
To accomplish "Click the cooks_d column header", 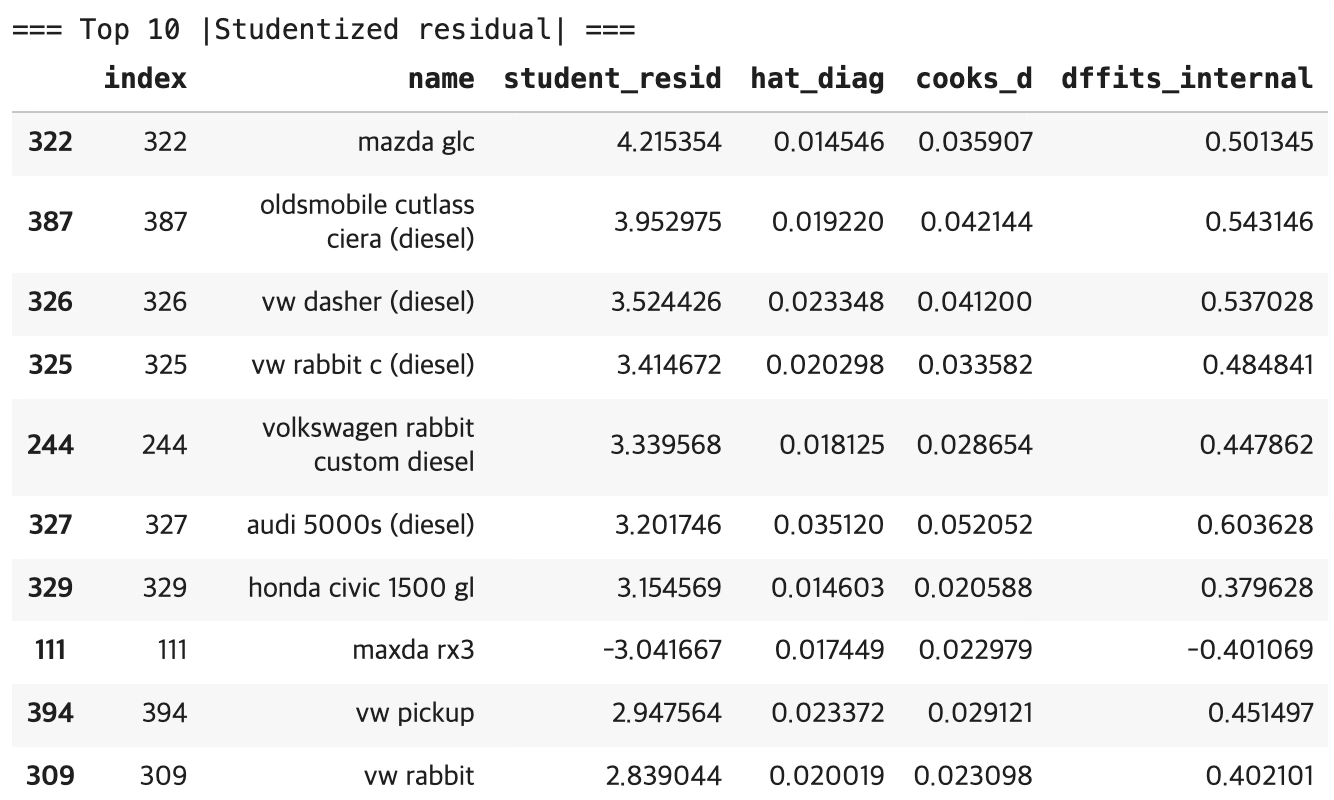I will pos(973,79).
